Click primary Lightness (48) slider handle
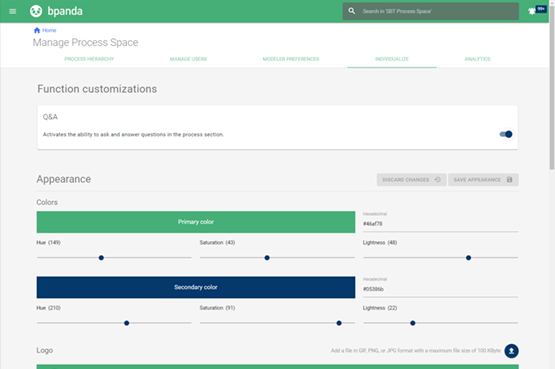The height and width of the screenshot is (369, 555). coord(468,258)
